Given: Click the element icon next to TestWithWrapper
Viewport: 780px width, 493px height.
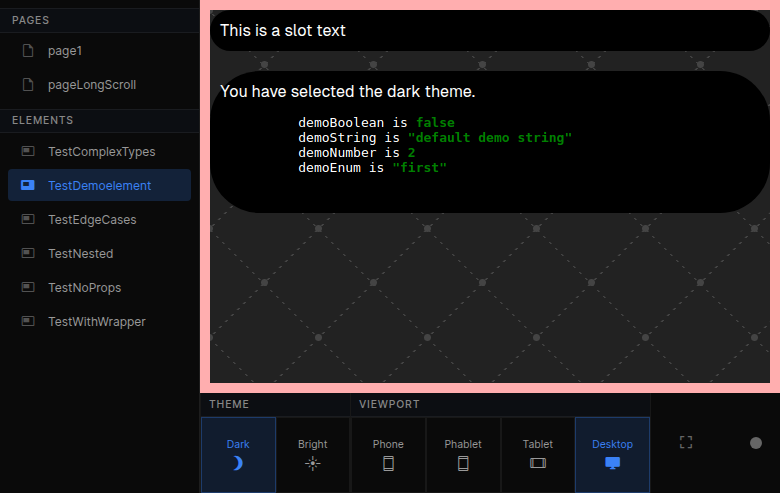Looking at the screenshot, I should coord(28,322).
